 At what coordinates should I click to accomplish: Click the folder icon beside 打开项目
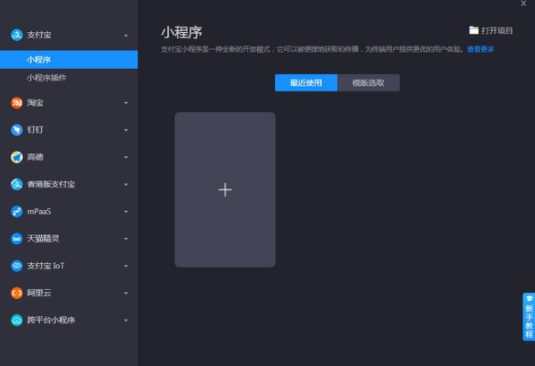click(x=474, y=30)
